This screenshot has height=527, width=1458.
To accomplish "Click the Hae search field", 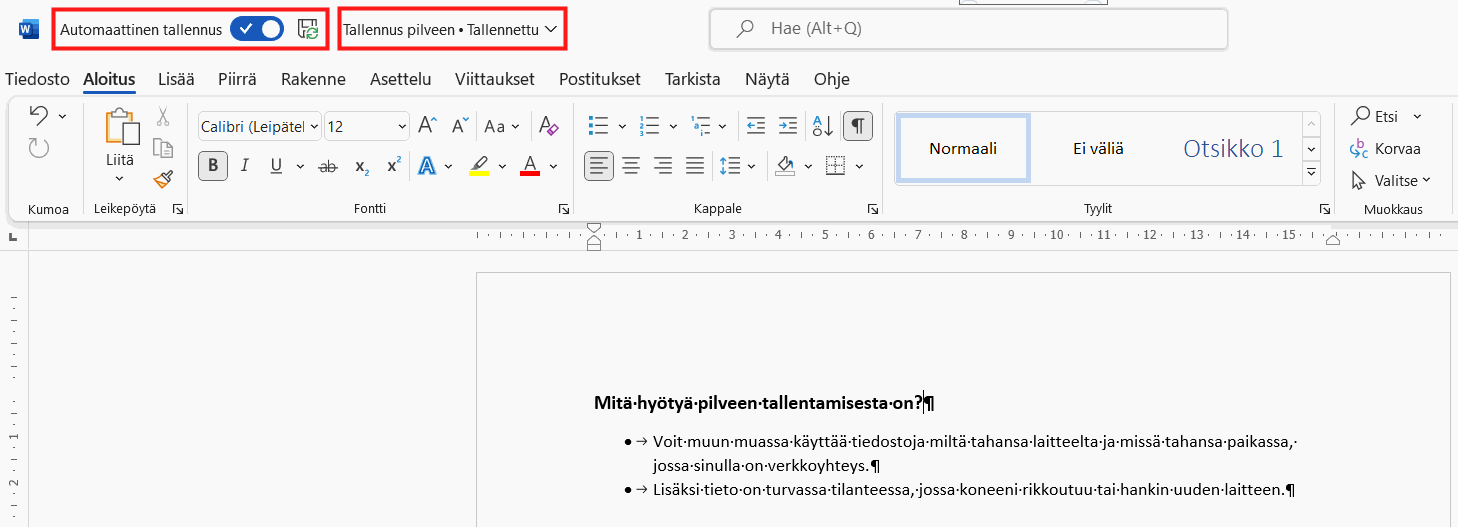I will click(x=968, y=29).
